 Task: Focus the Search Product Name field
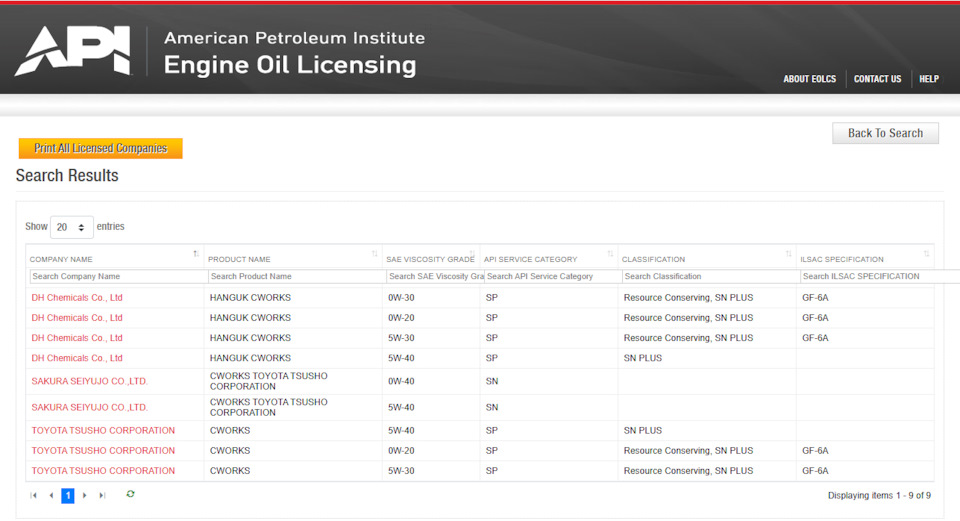coord(297,277)
